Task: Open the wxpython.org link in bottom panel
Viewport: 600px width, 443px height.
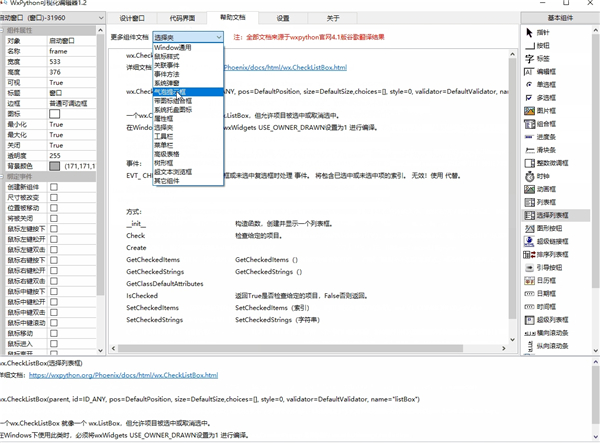Action: click(x=124, y=375)
